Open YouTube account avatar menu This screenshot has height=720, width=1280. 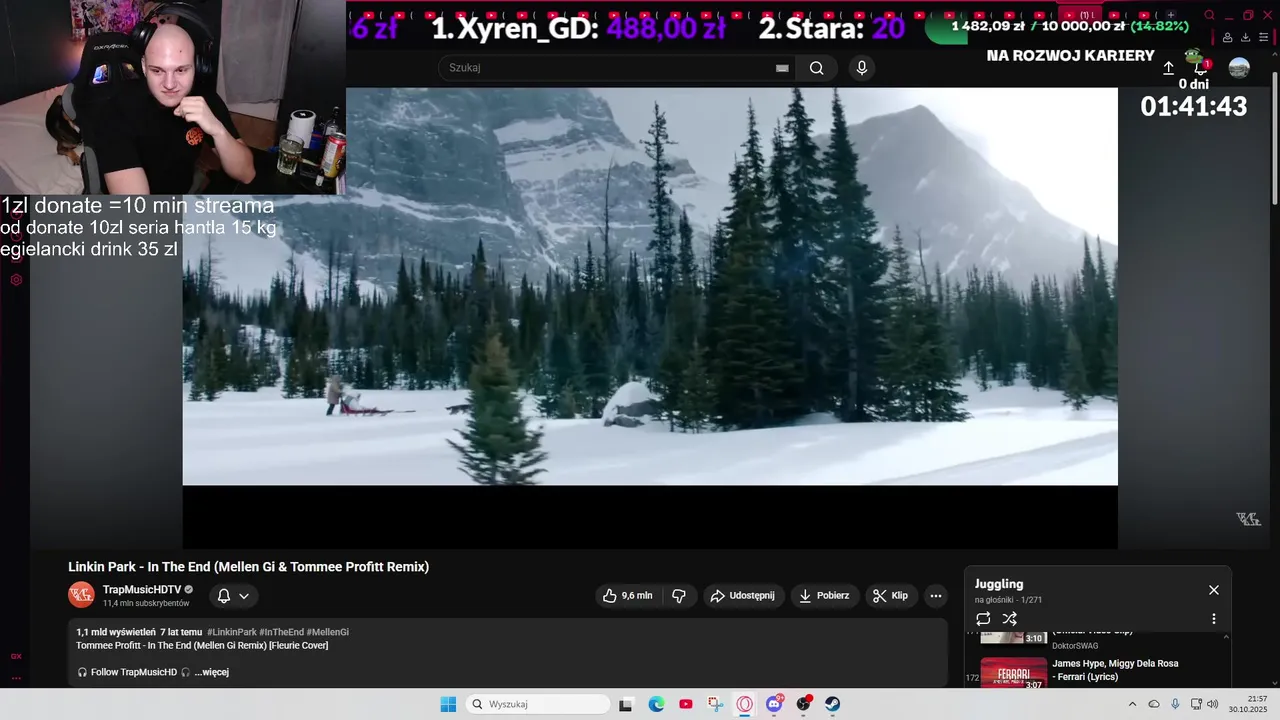pos(1239,68)
